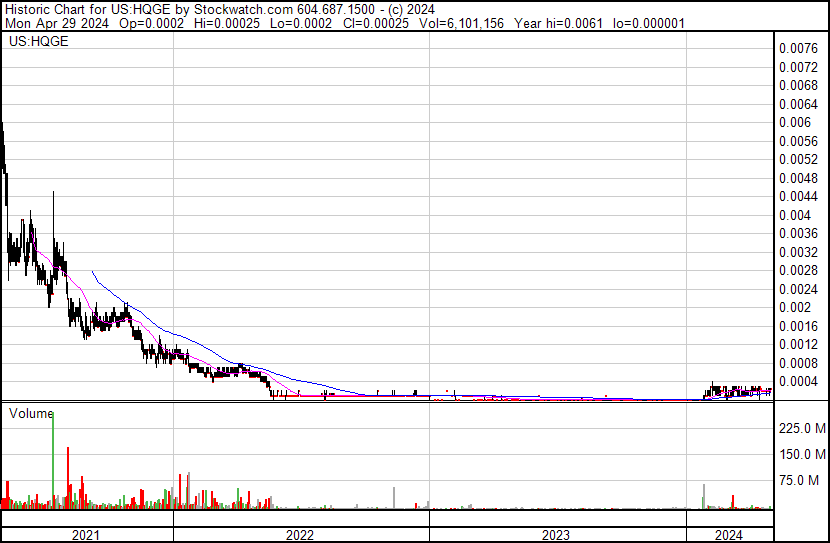Click the 0.0052 price axis label
Image resolution: width=830 pixels, height=543 pixels.
click(x=798, y=159)
